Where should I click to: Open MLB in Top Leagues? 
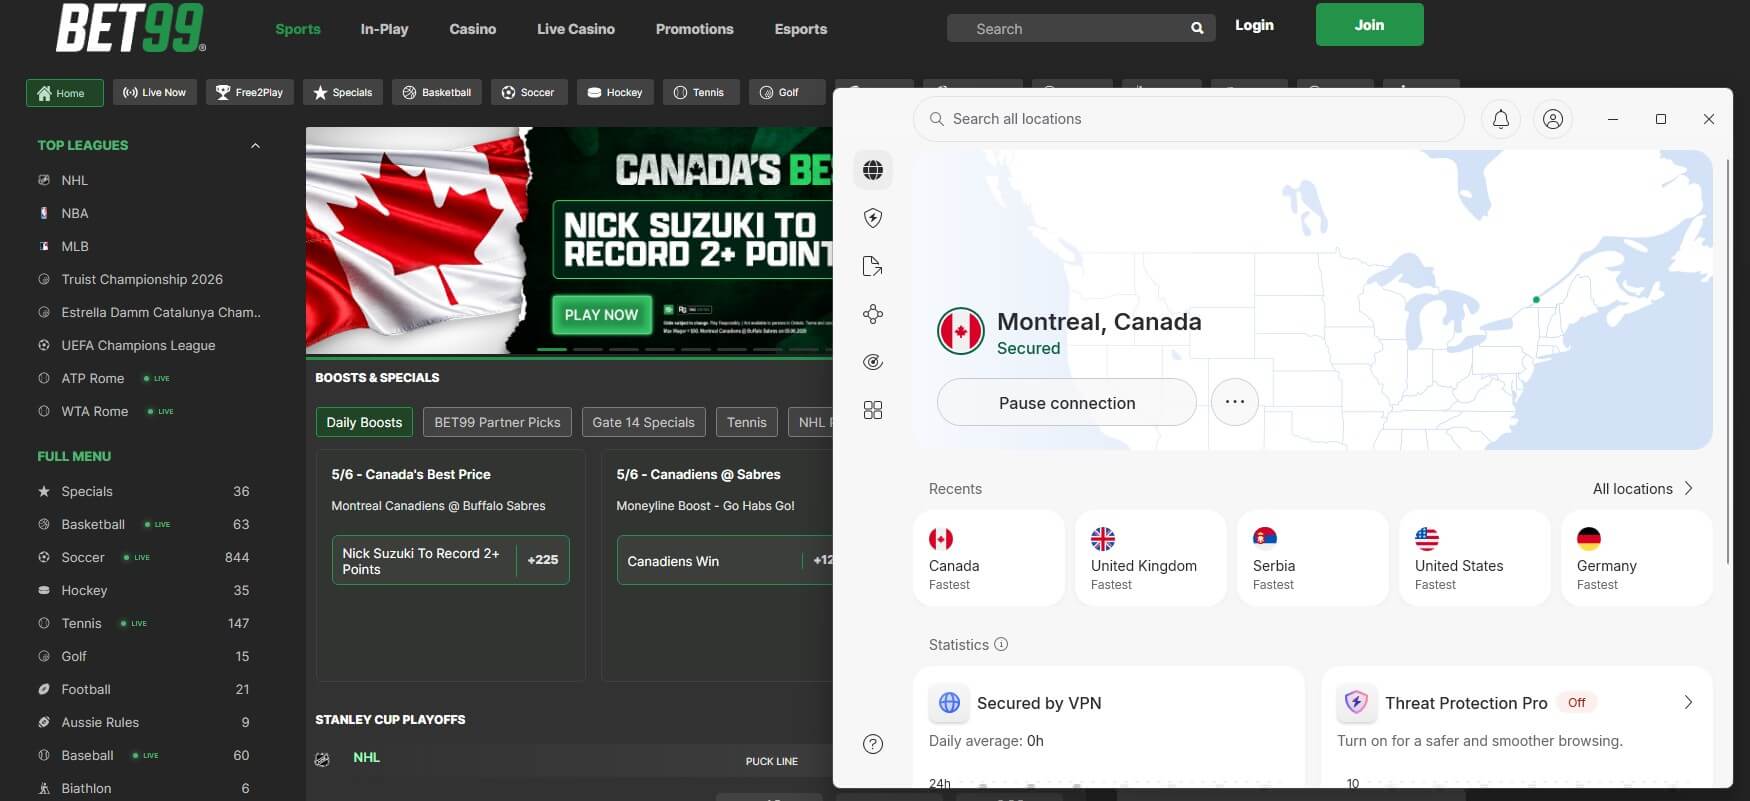coord(74,246)
